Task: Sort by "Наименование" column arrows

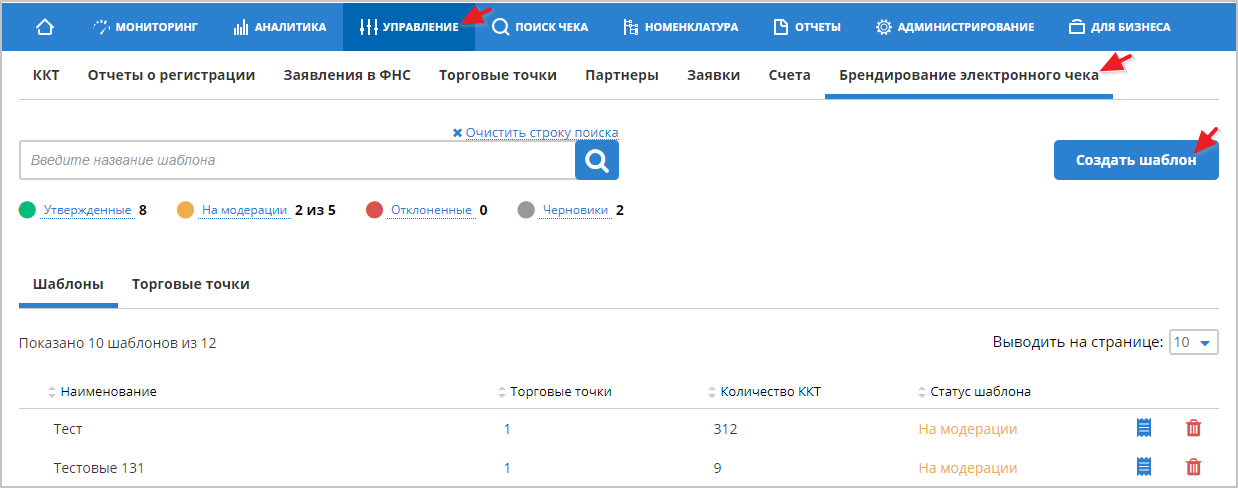Action: (53, 392)
